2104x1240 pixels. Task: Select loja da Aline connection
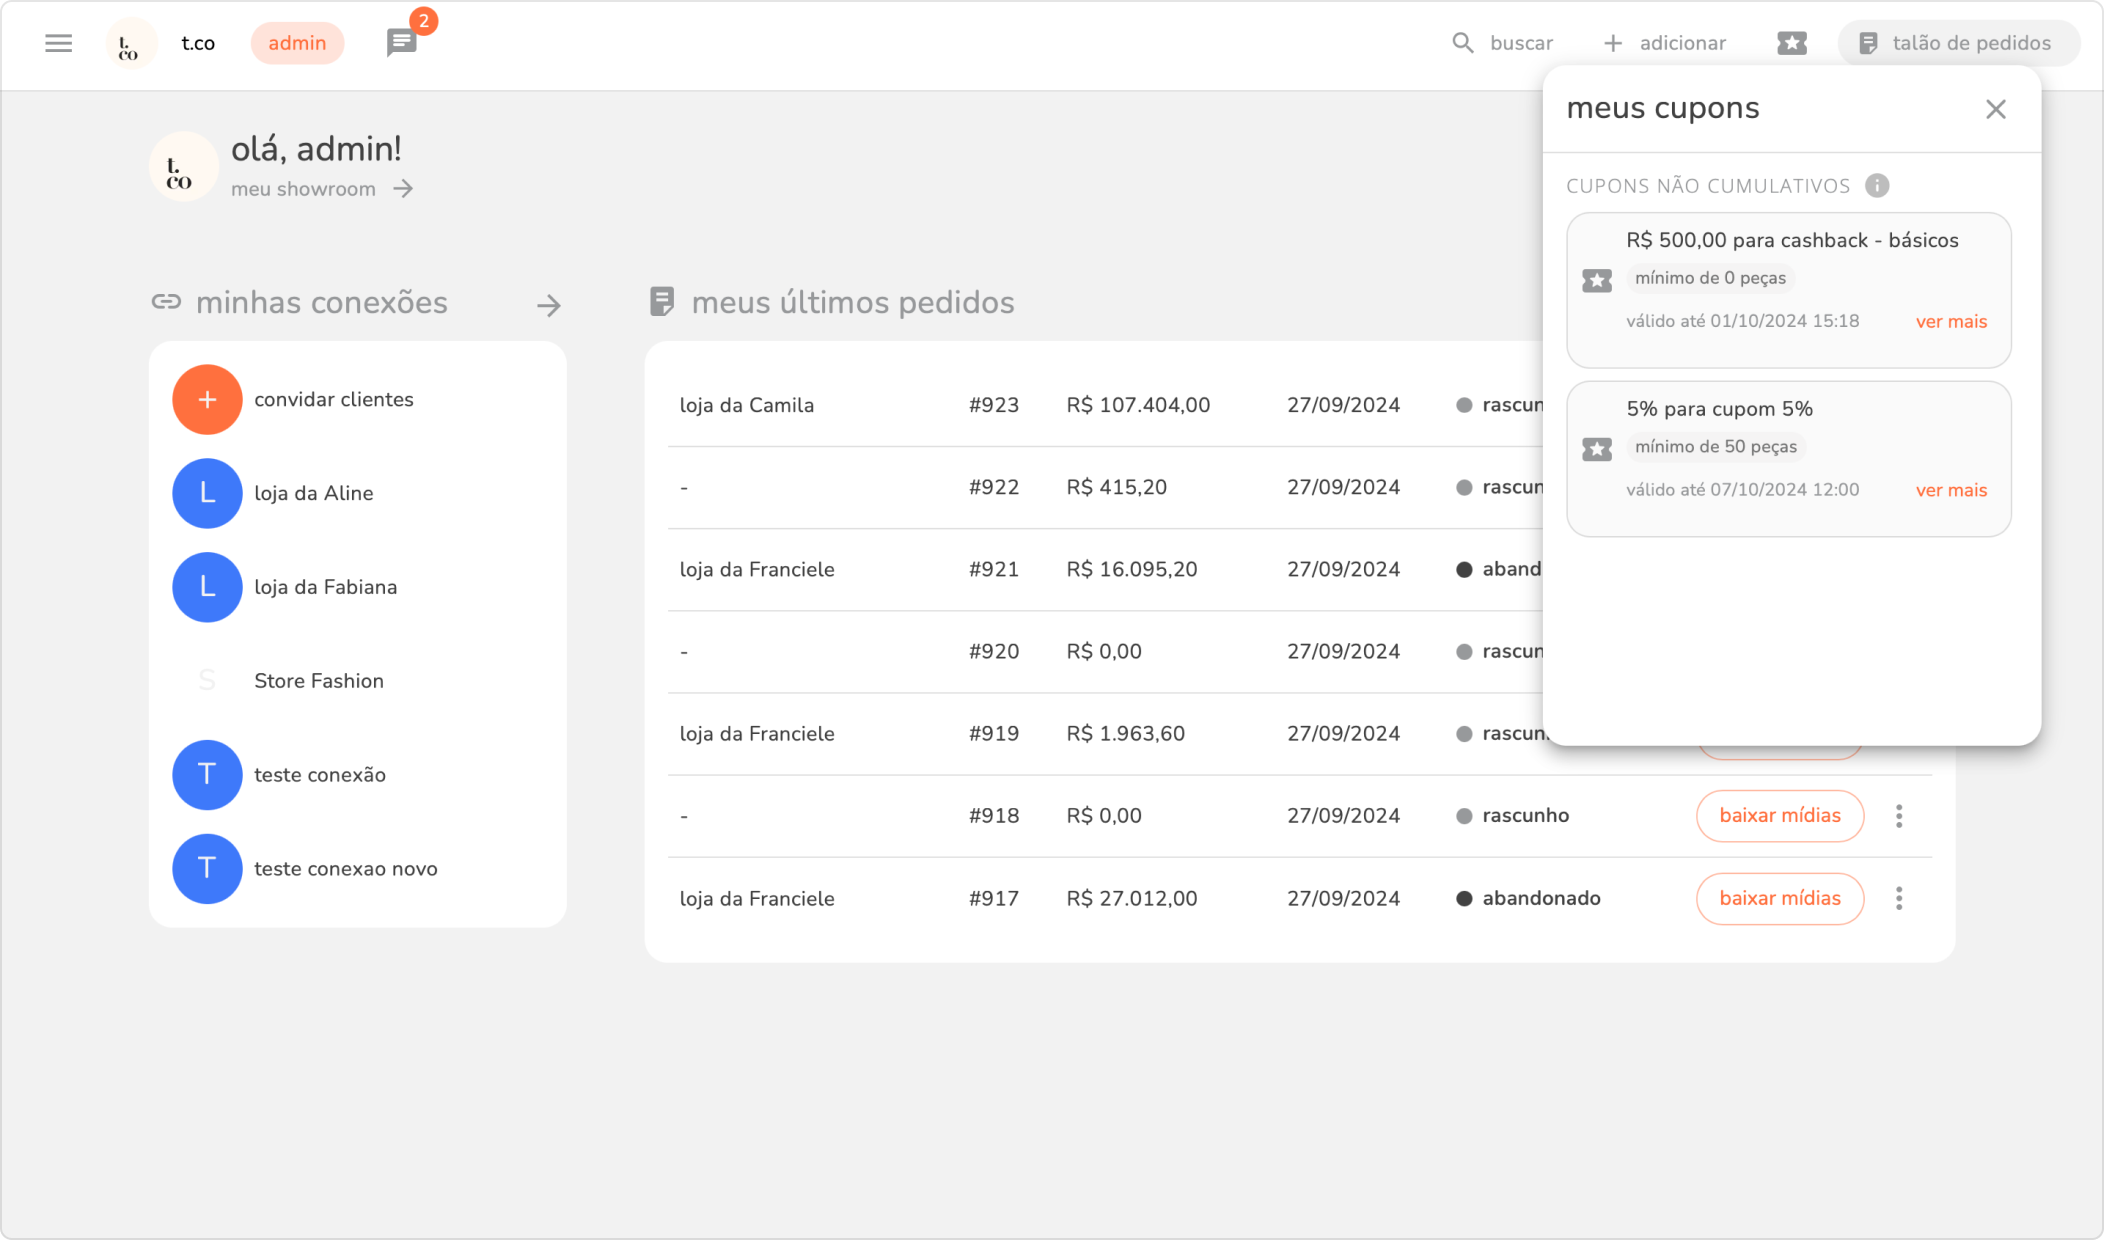tap(313, 493)
